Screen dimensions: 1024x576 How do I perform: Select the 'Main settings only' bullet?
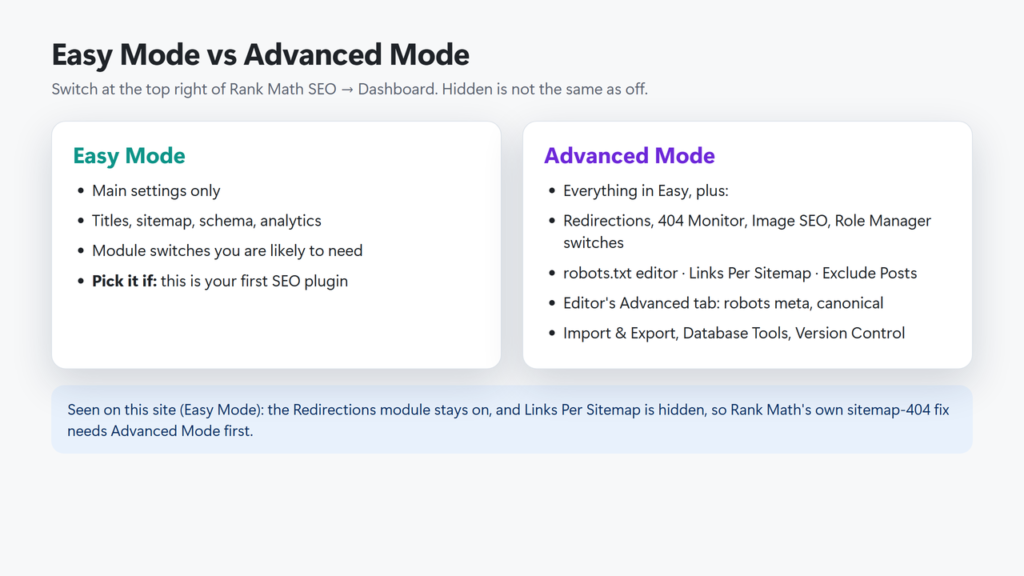(x=156, y=191)
